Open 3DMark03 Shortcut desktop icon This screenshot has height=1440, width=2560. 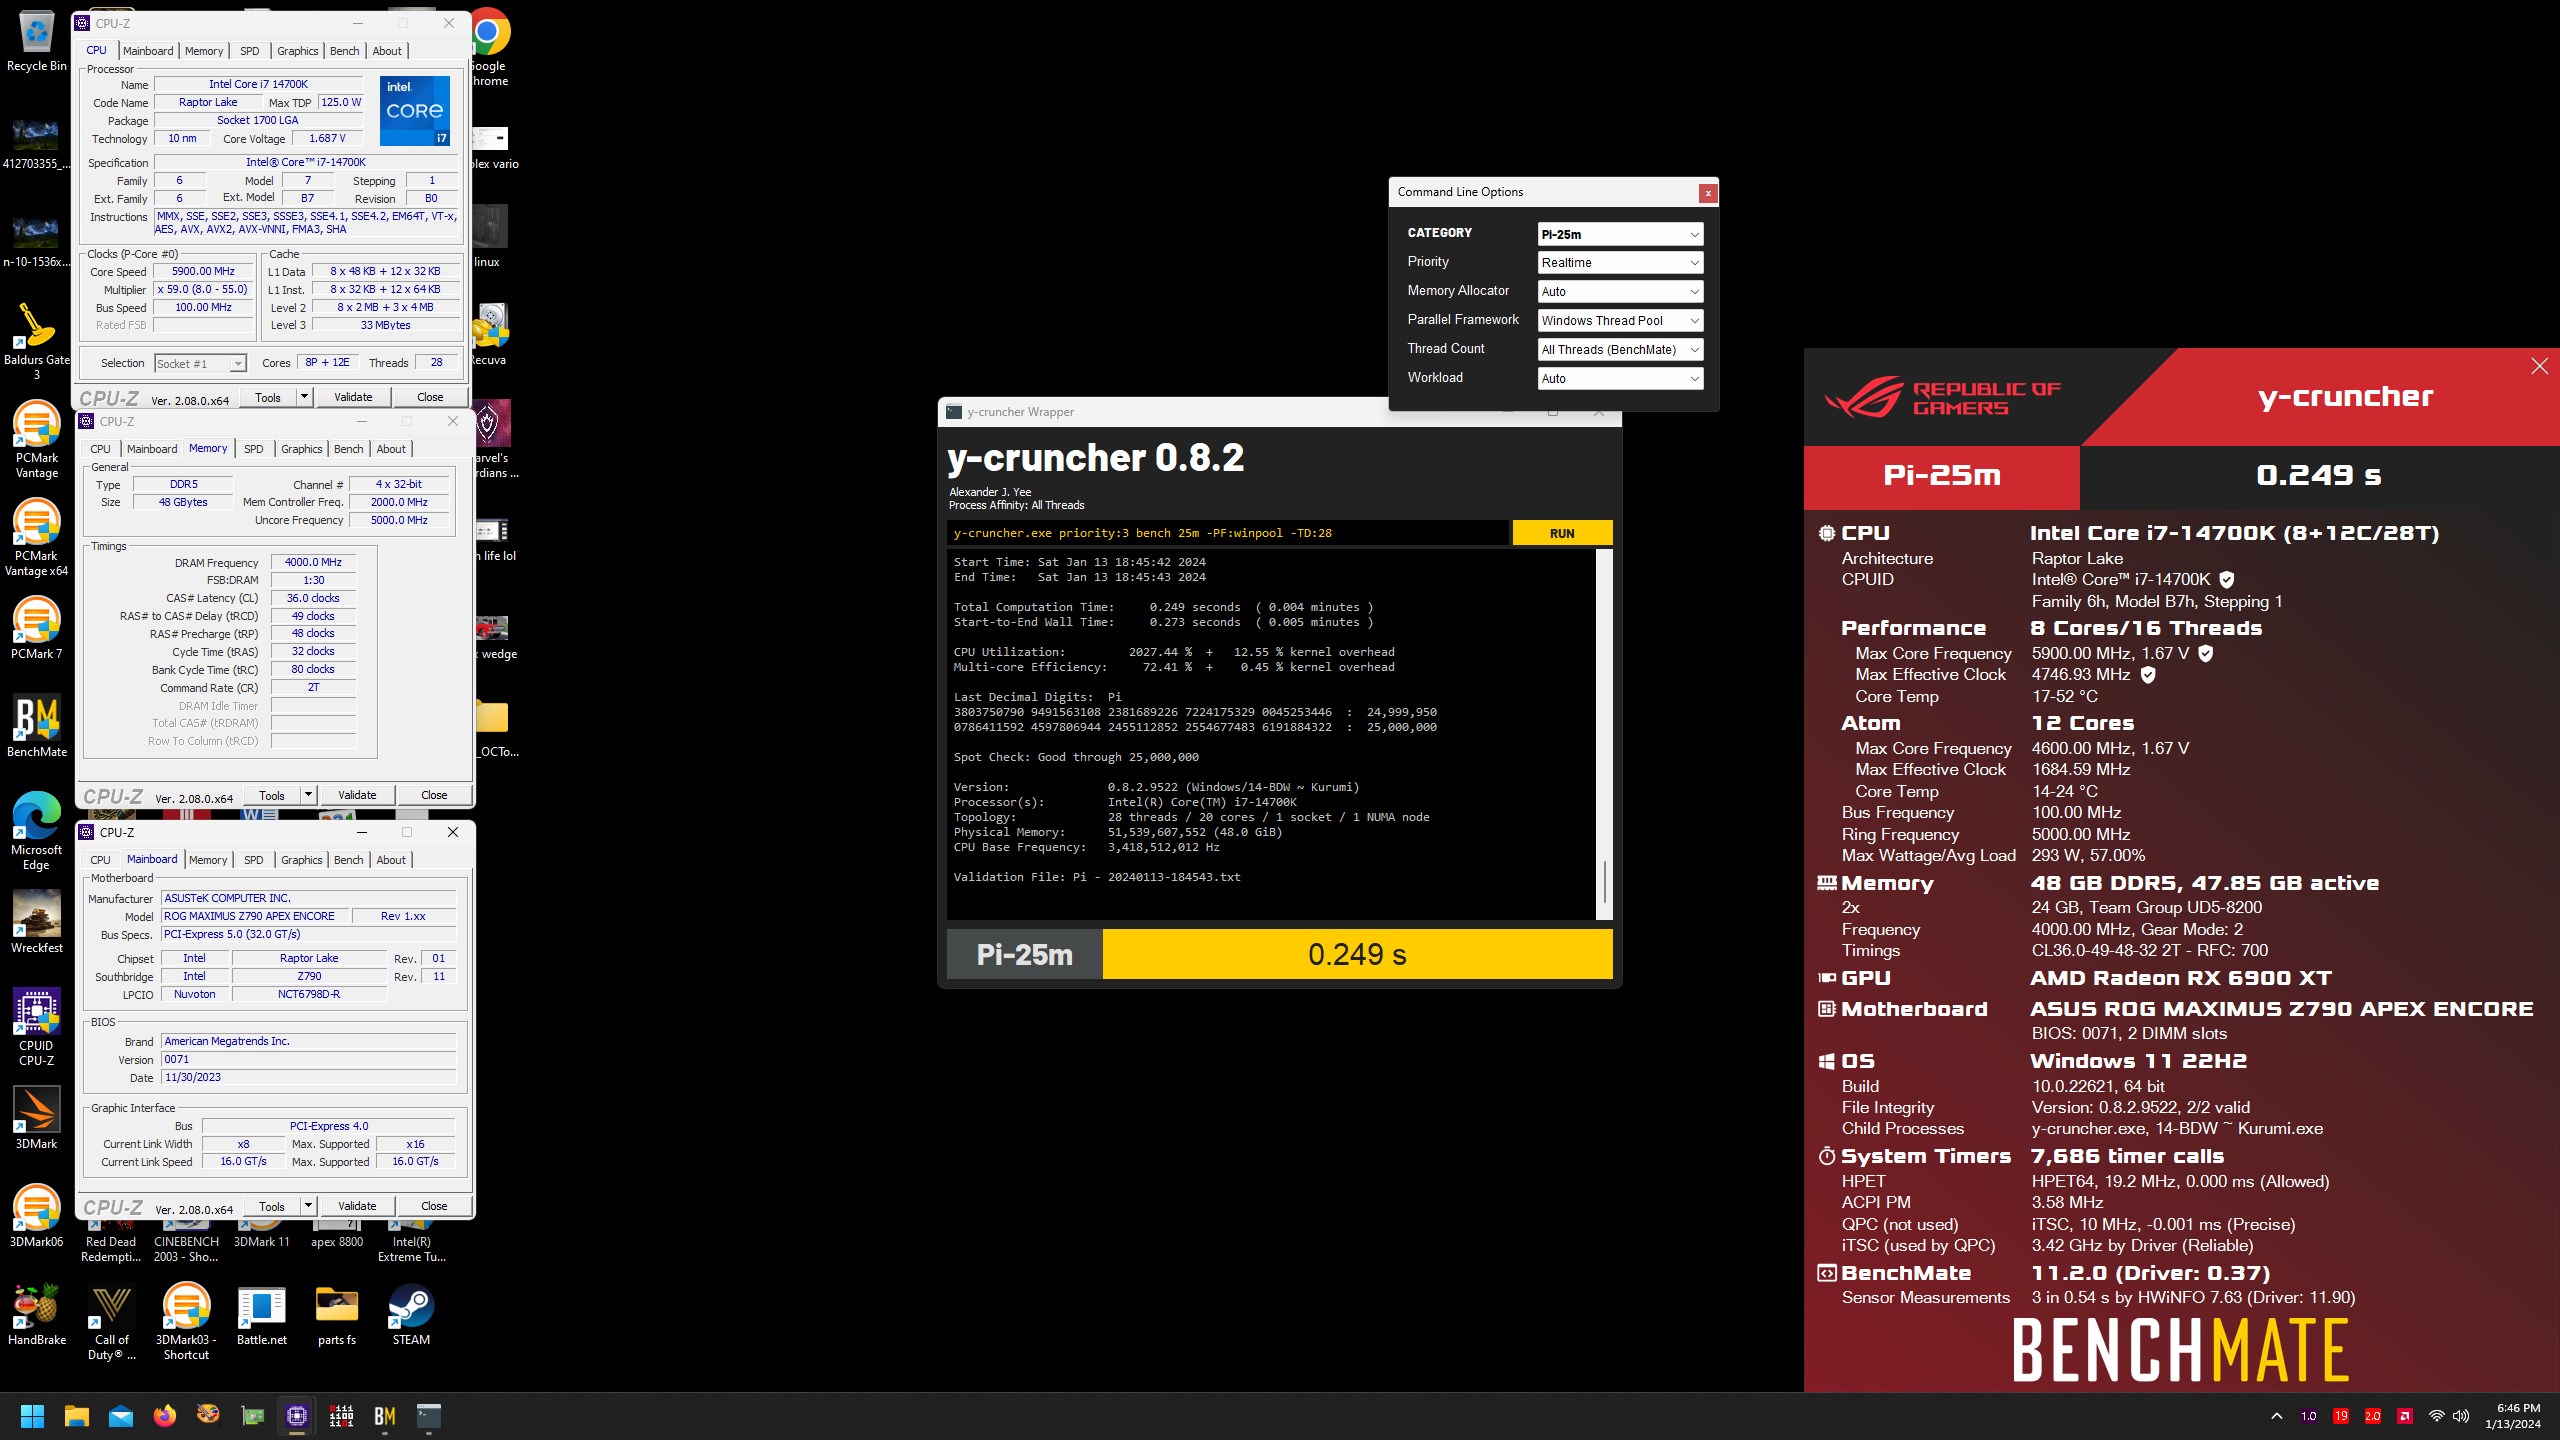pos(186,1322)
